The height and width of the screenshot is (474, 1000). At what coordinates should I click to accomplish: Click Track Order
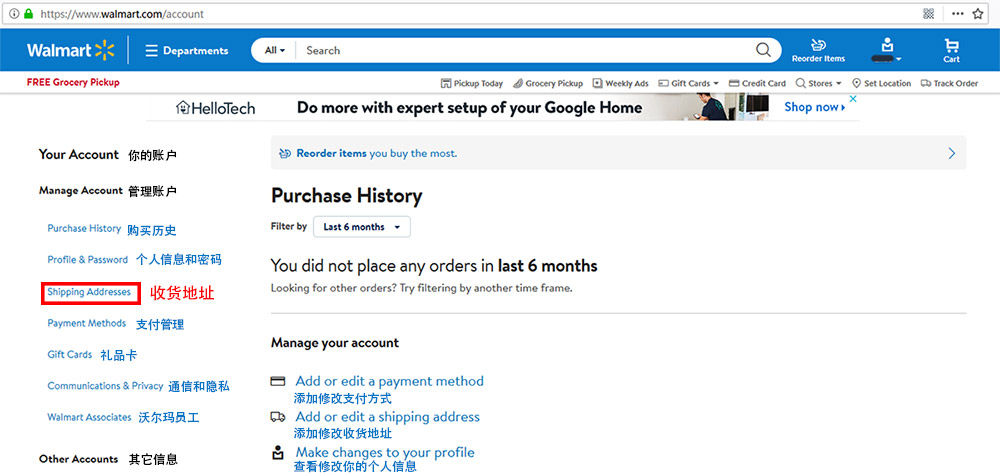(950, 83)
